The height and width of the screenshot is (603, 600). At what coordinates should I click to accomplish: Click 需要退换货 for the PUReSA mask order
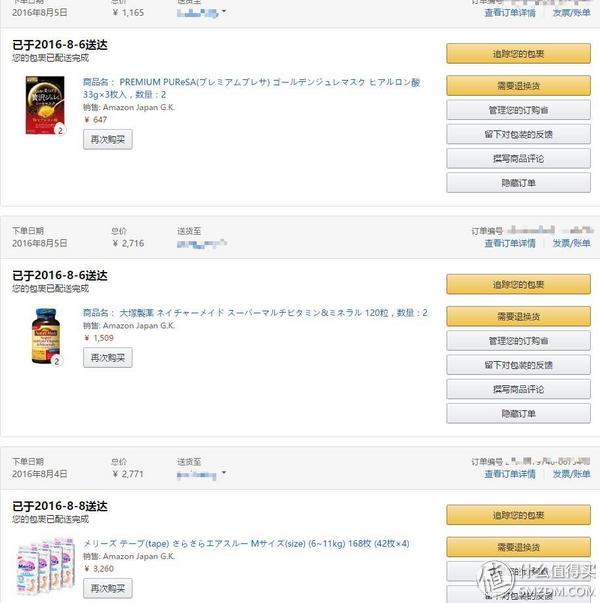click(x=518, y=86)
